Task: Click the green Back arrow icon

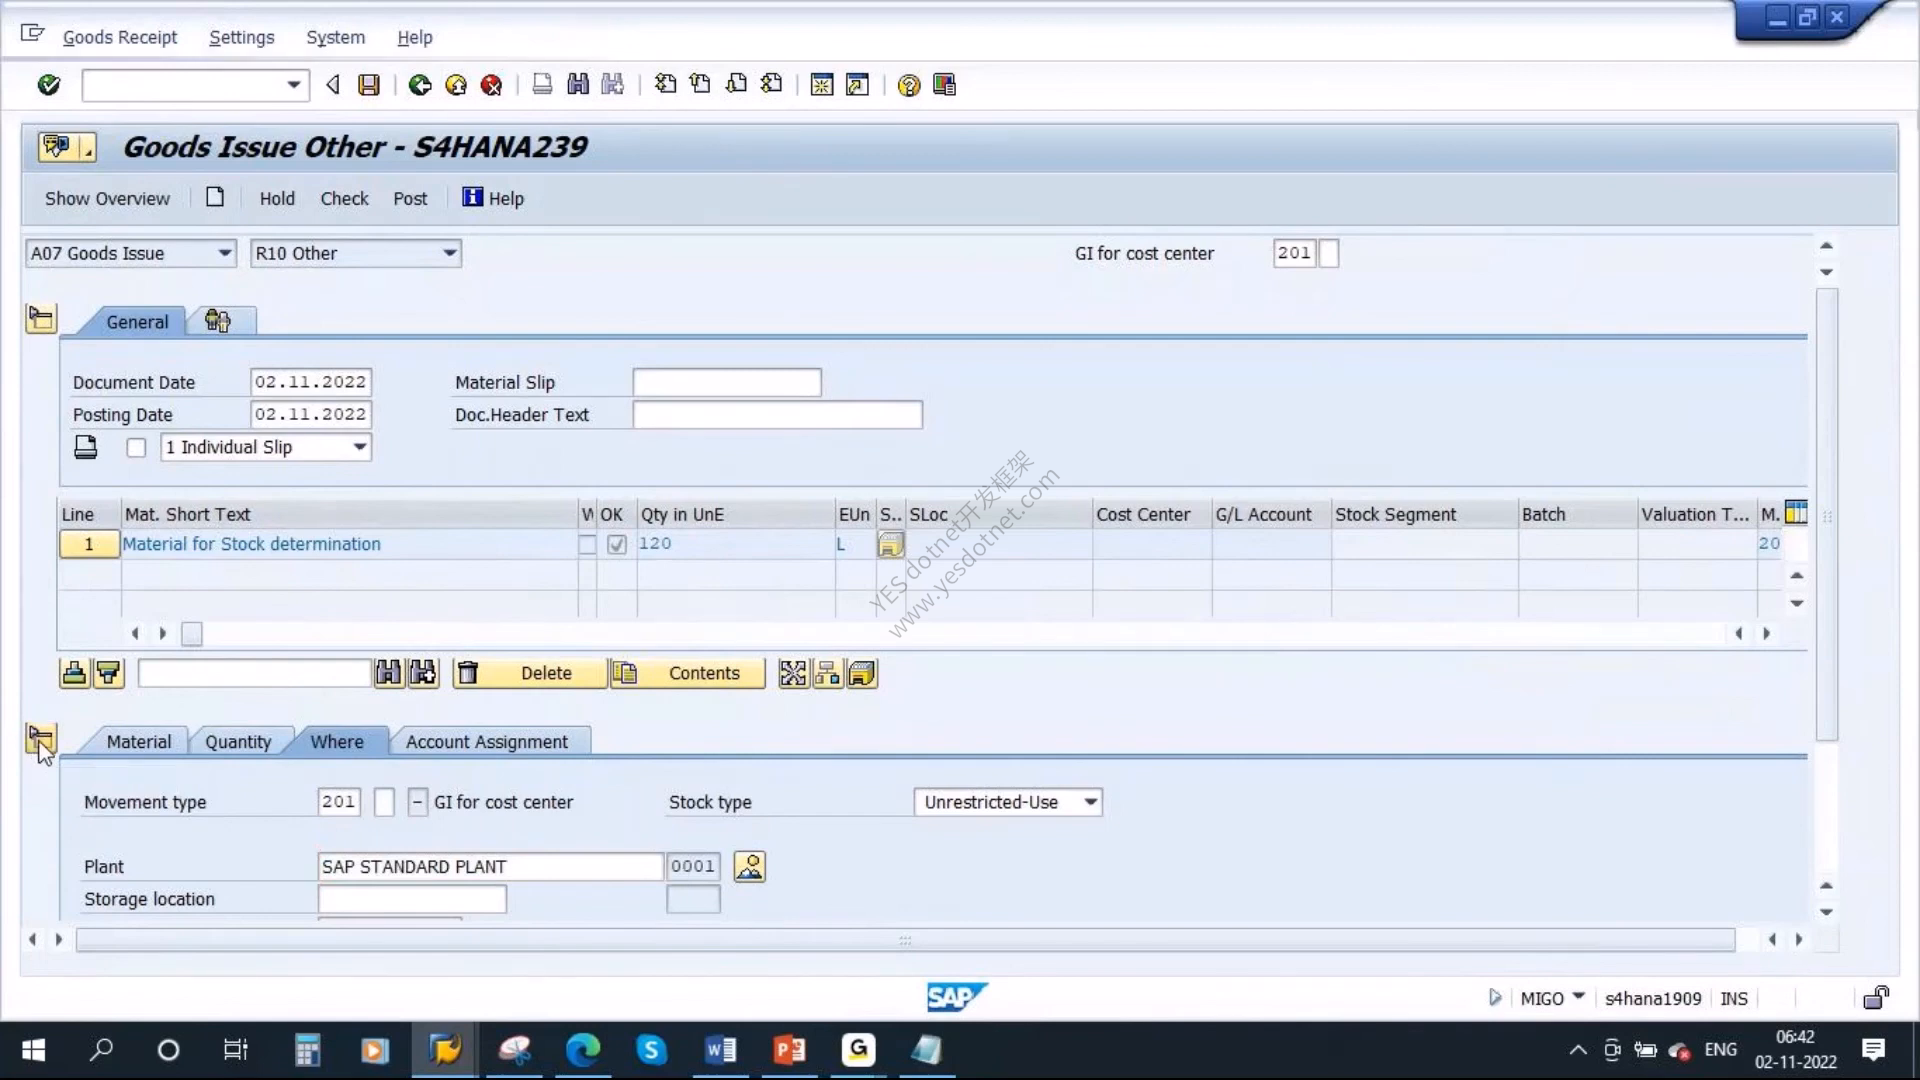Action: pyautogui.click(x=420, y=85)
